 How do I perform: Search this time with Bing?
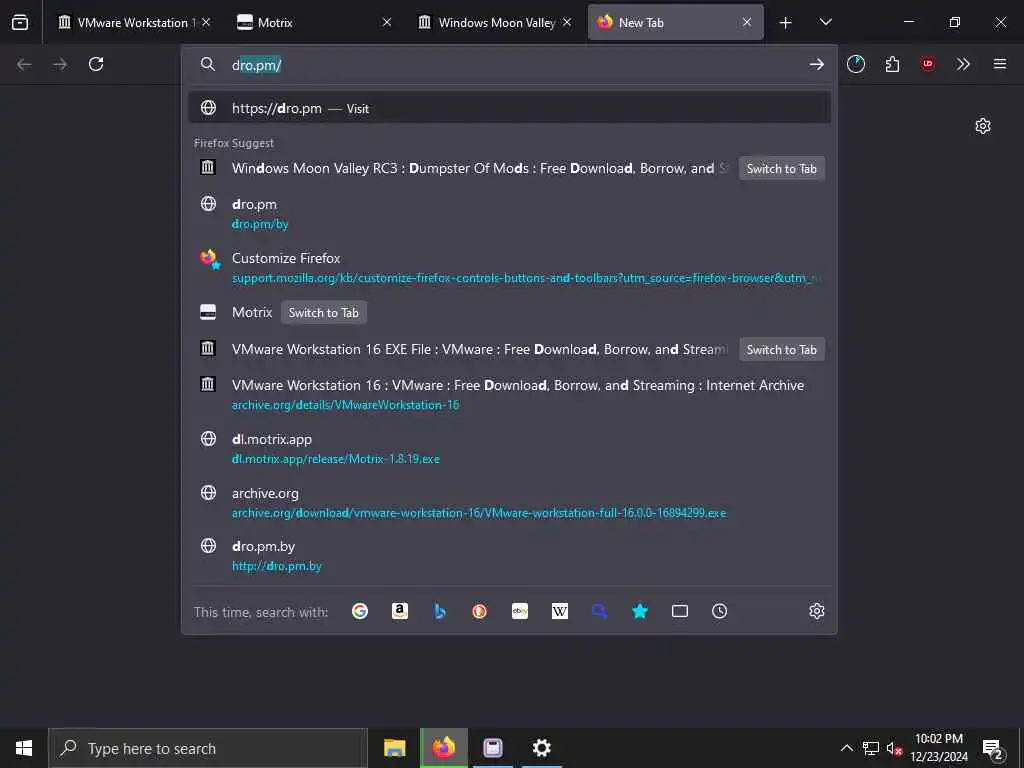440,611
